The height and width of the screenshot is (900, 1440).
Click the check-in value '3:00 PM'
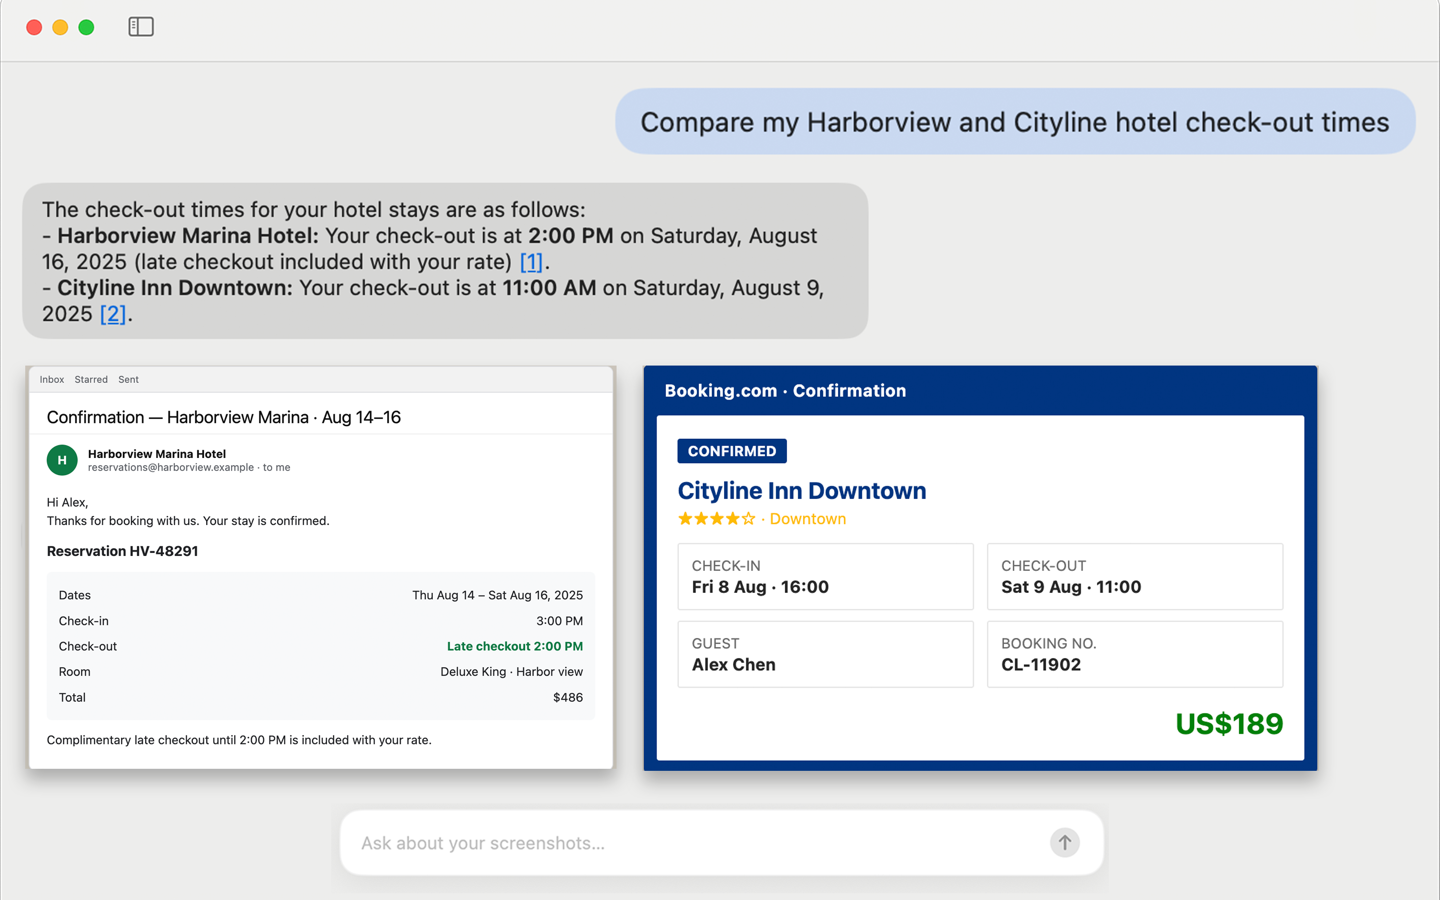coord(559,621)
